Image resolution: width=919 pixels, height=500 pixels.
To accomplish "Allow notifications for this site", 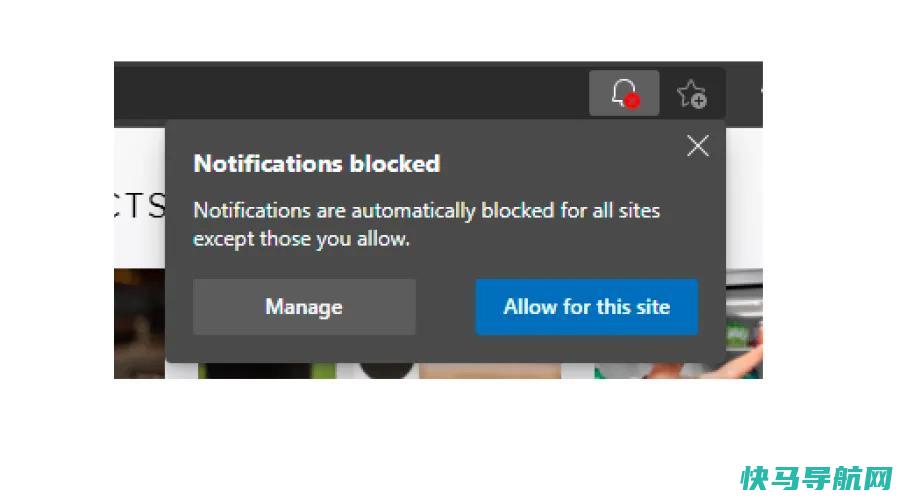I will (586, 307).
